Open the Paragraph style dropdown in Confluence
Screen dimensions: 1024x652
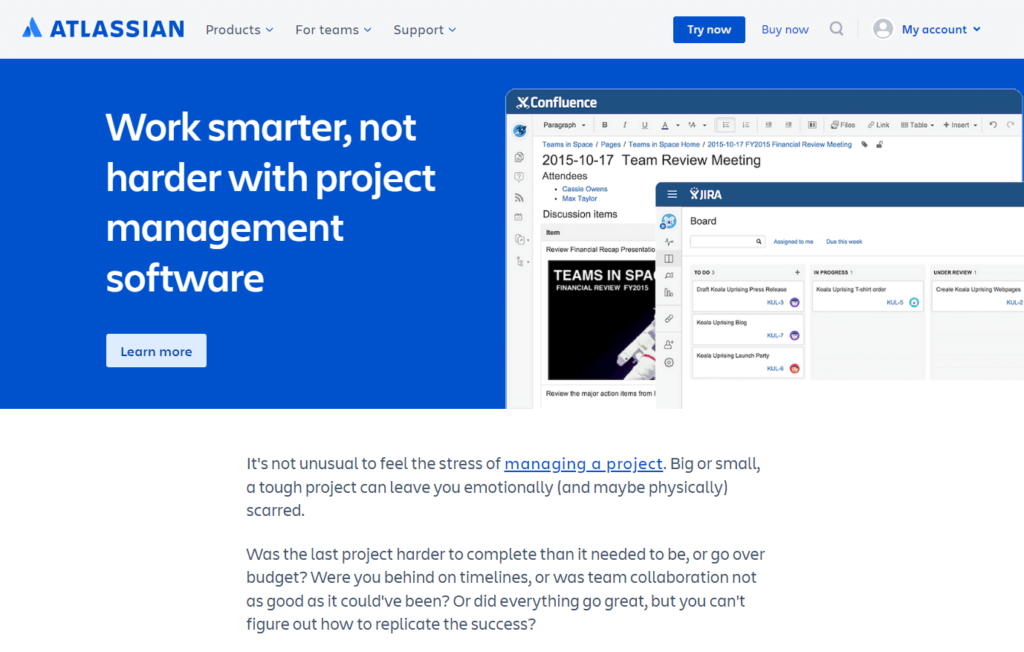click(x=565, y=125)
